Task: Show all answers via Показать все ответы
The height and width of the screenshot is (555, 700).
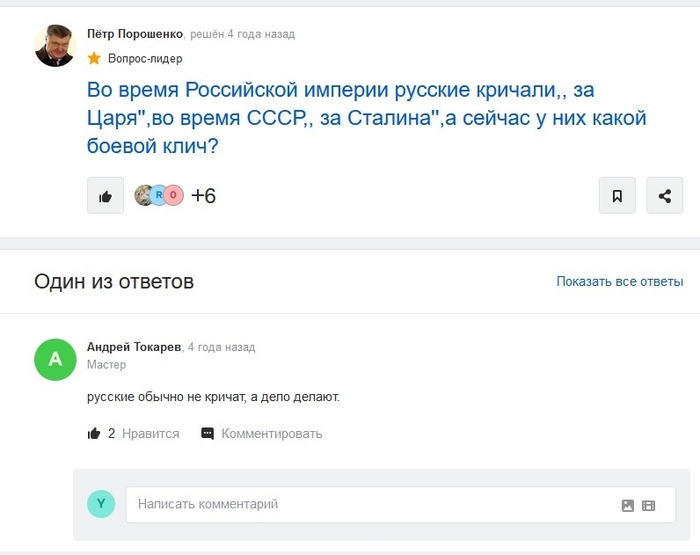Action: point(619,281)
